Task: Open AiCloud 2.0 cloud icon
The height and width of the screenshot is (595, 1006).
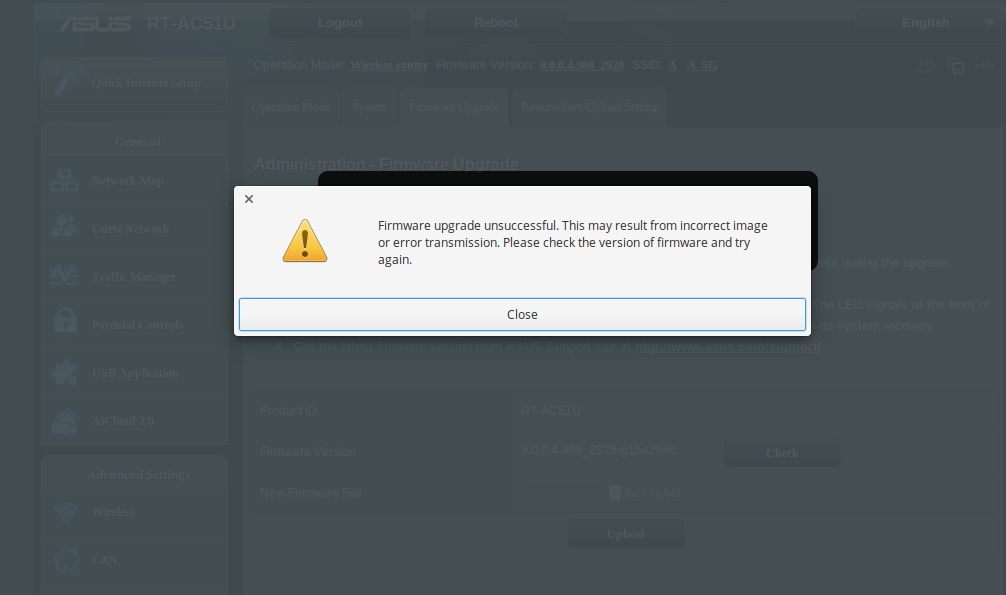Action: tap(64, 420)
